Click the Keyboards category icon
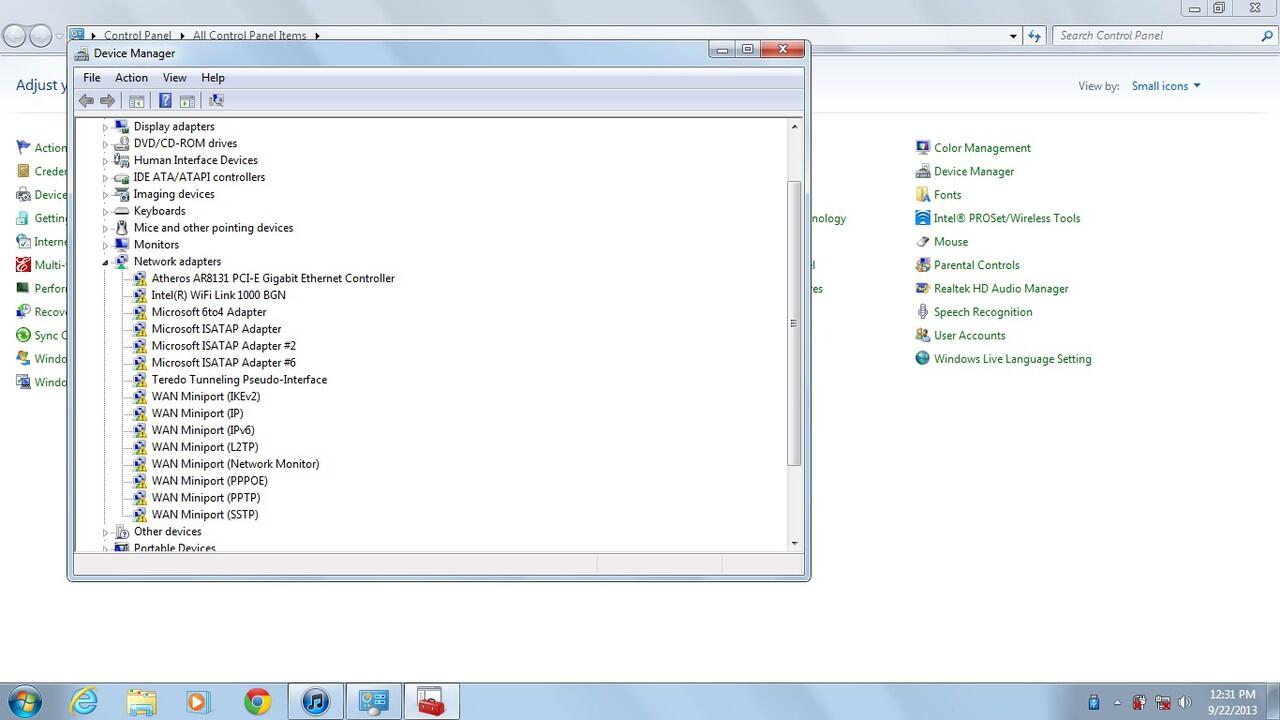1280x720 pixels. 121,212
